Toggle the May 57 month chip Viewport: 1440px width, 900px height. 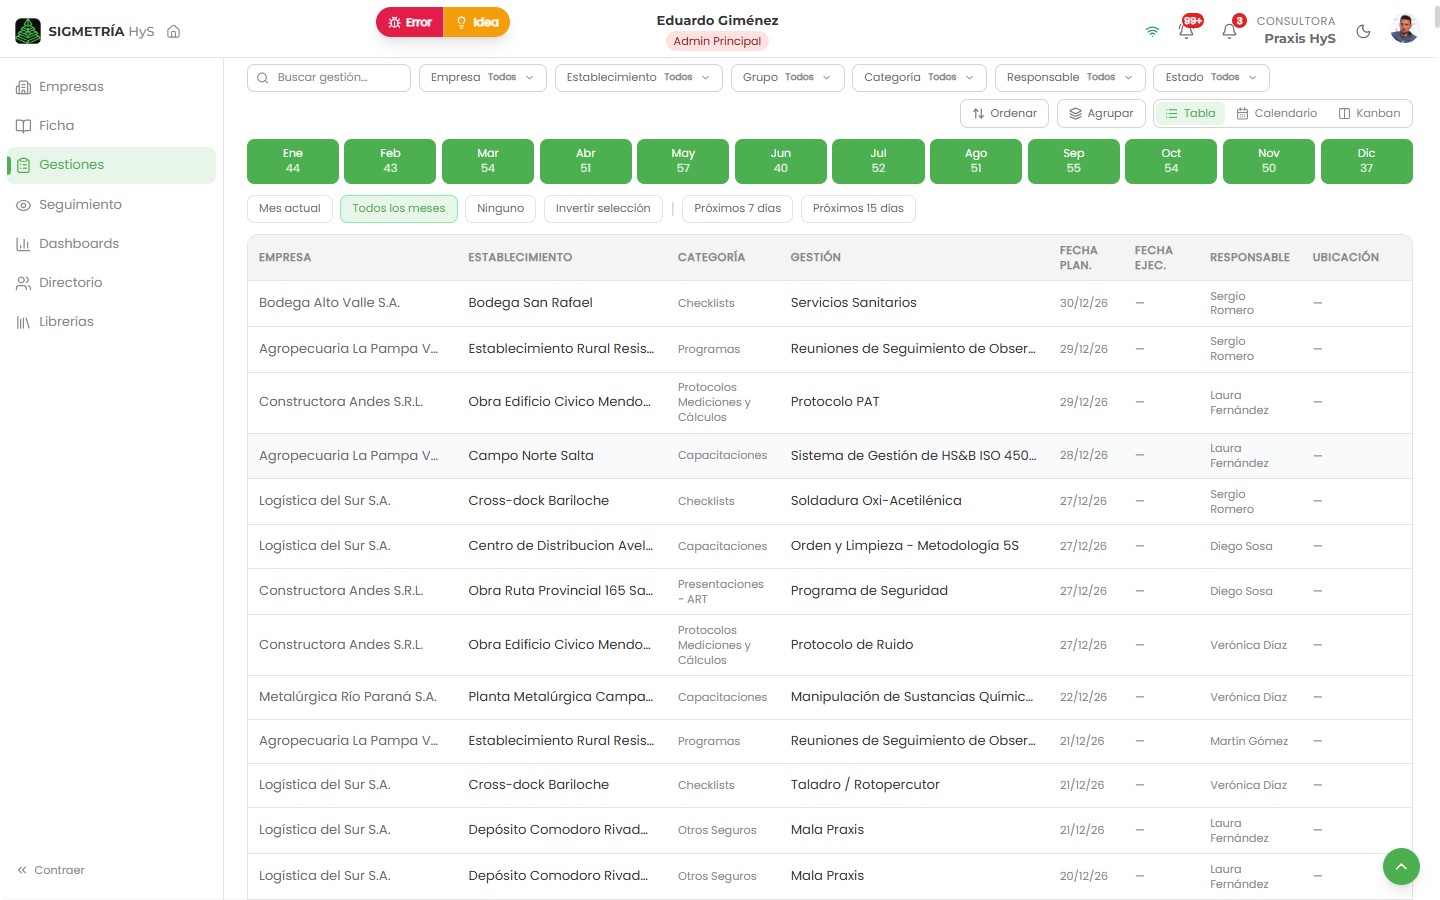[683, 161]
